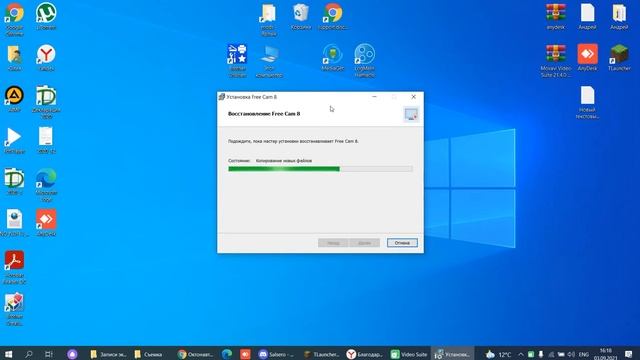This screenshot has width=640, height=360.
Task: Select the anydesk WinRAR archive icon
Action: pyautogui.click(x=556, y=16)
